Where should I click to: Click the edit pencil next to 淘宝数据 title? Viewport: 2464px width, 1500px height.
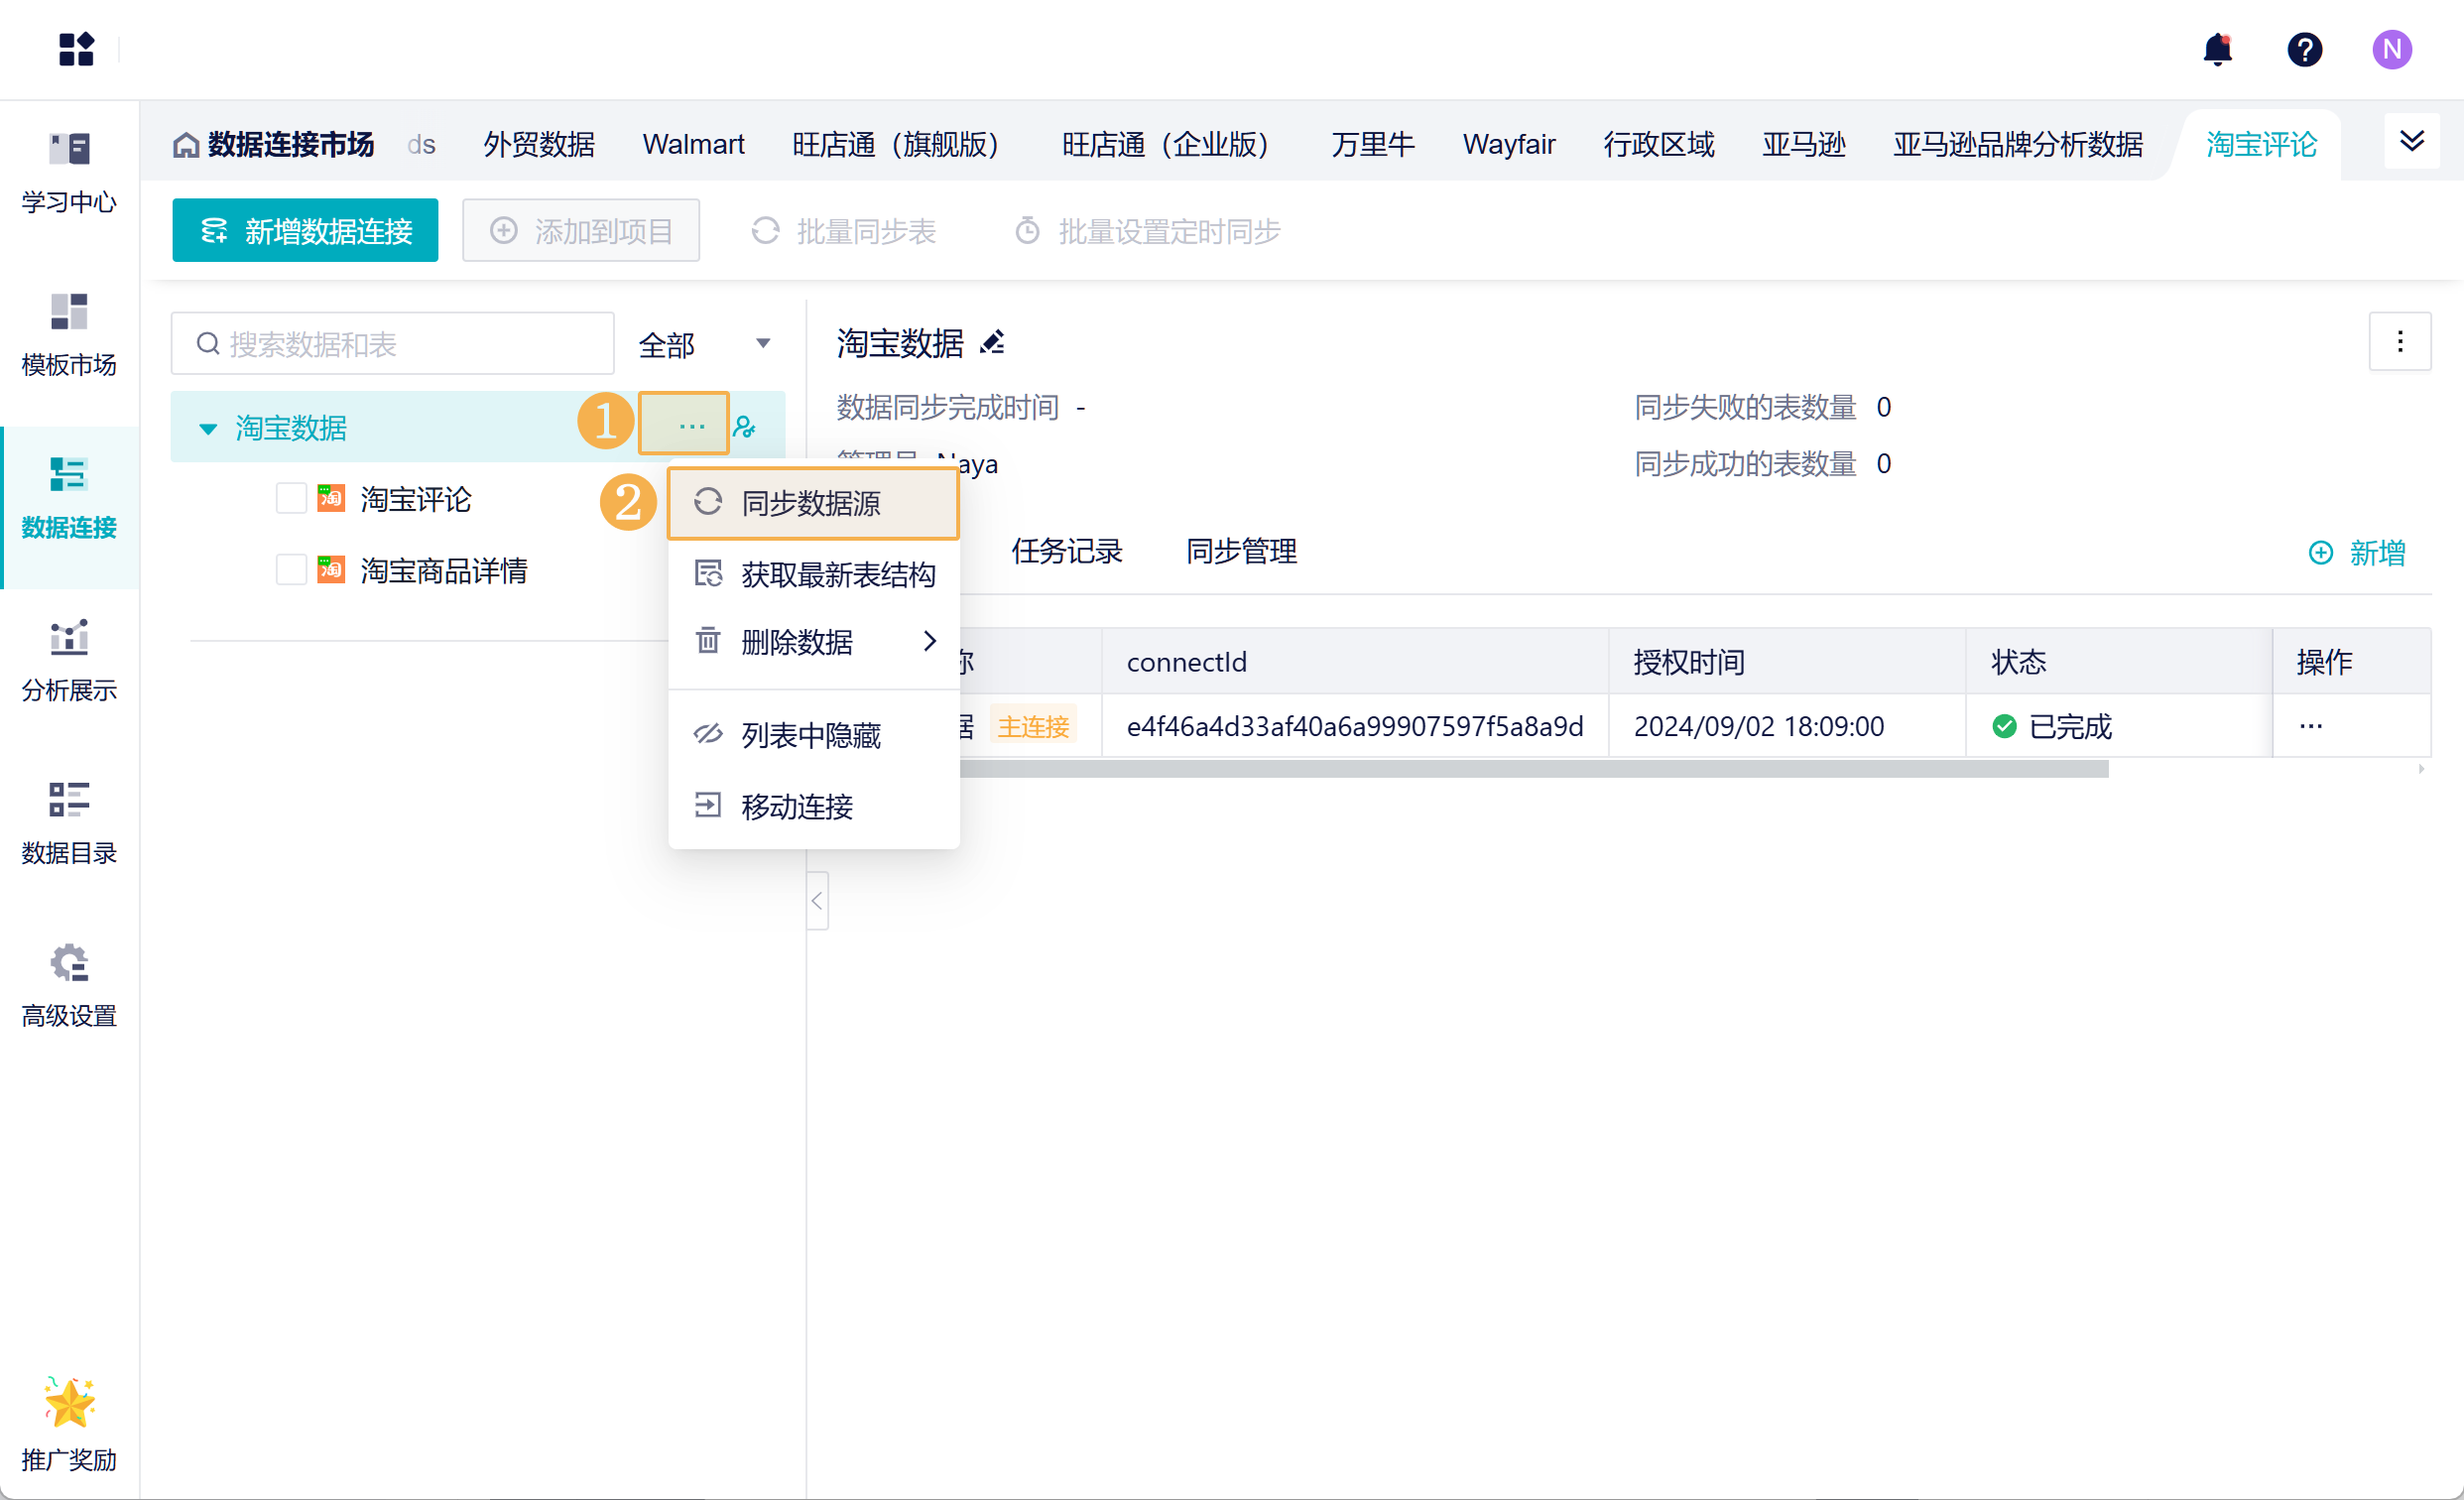[992, 343]
